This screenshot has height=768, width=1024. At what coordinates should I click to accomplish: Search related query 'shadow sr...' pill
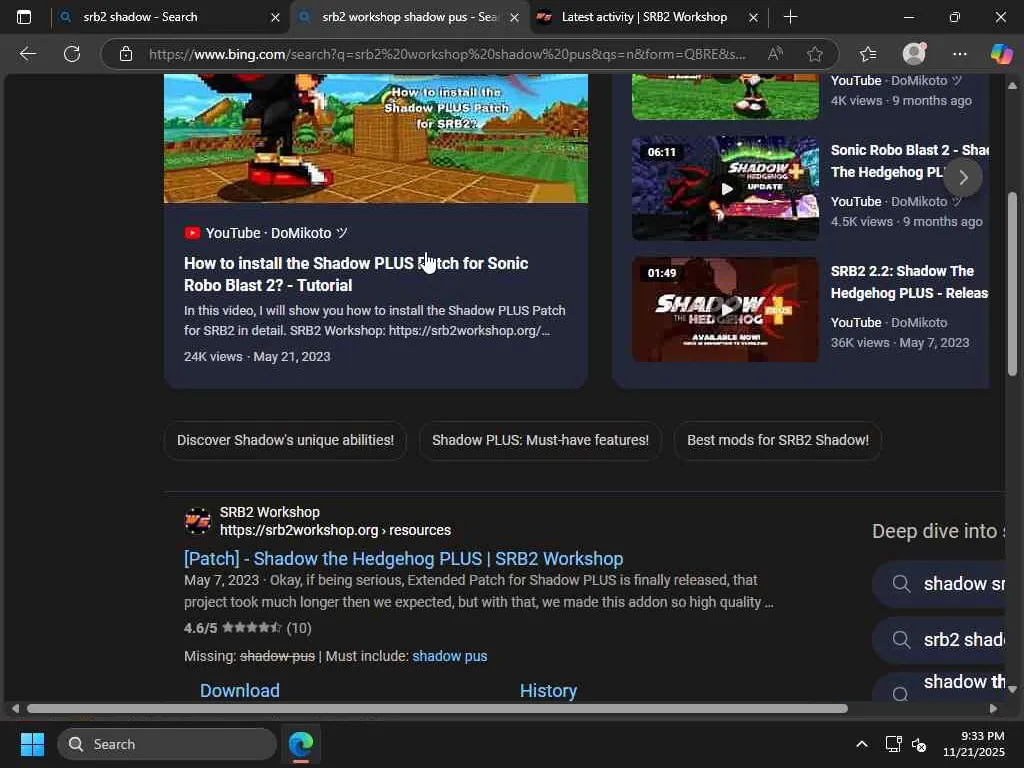coord(940,584)
